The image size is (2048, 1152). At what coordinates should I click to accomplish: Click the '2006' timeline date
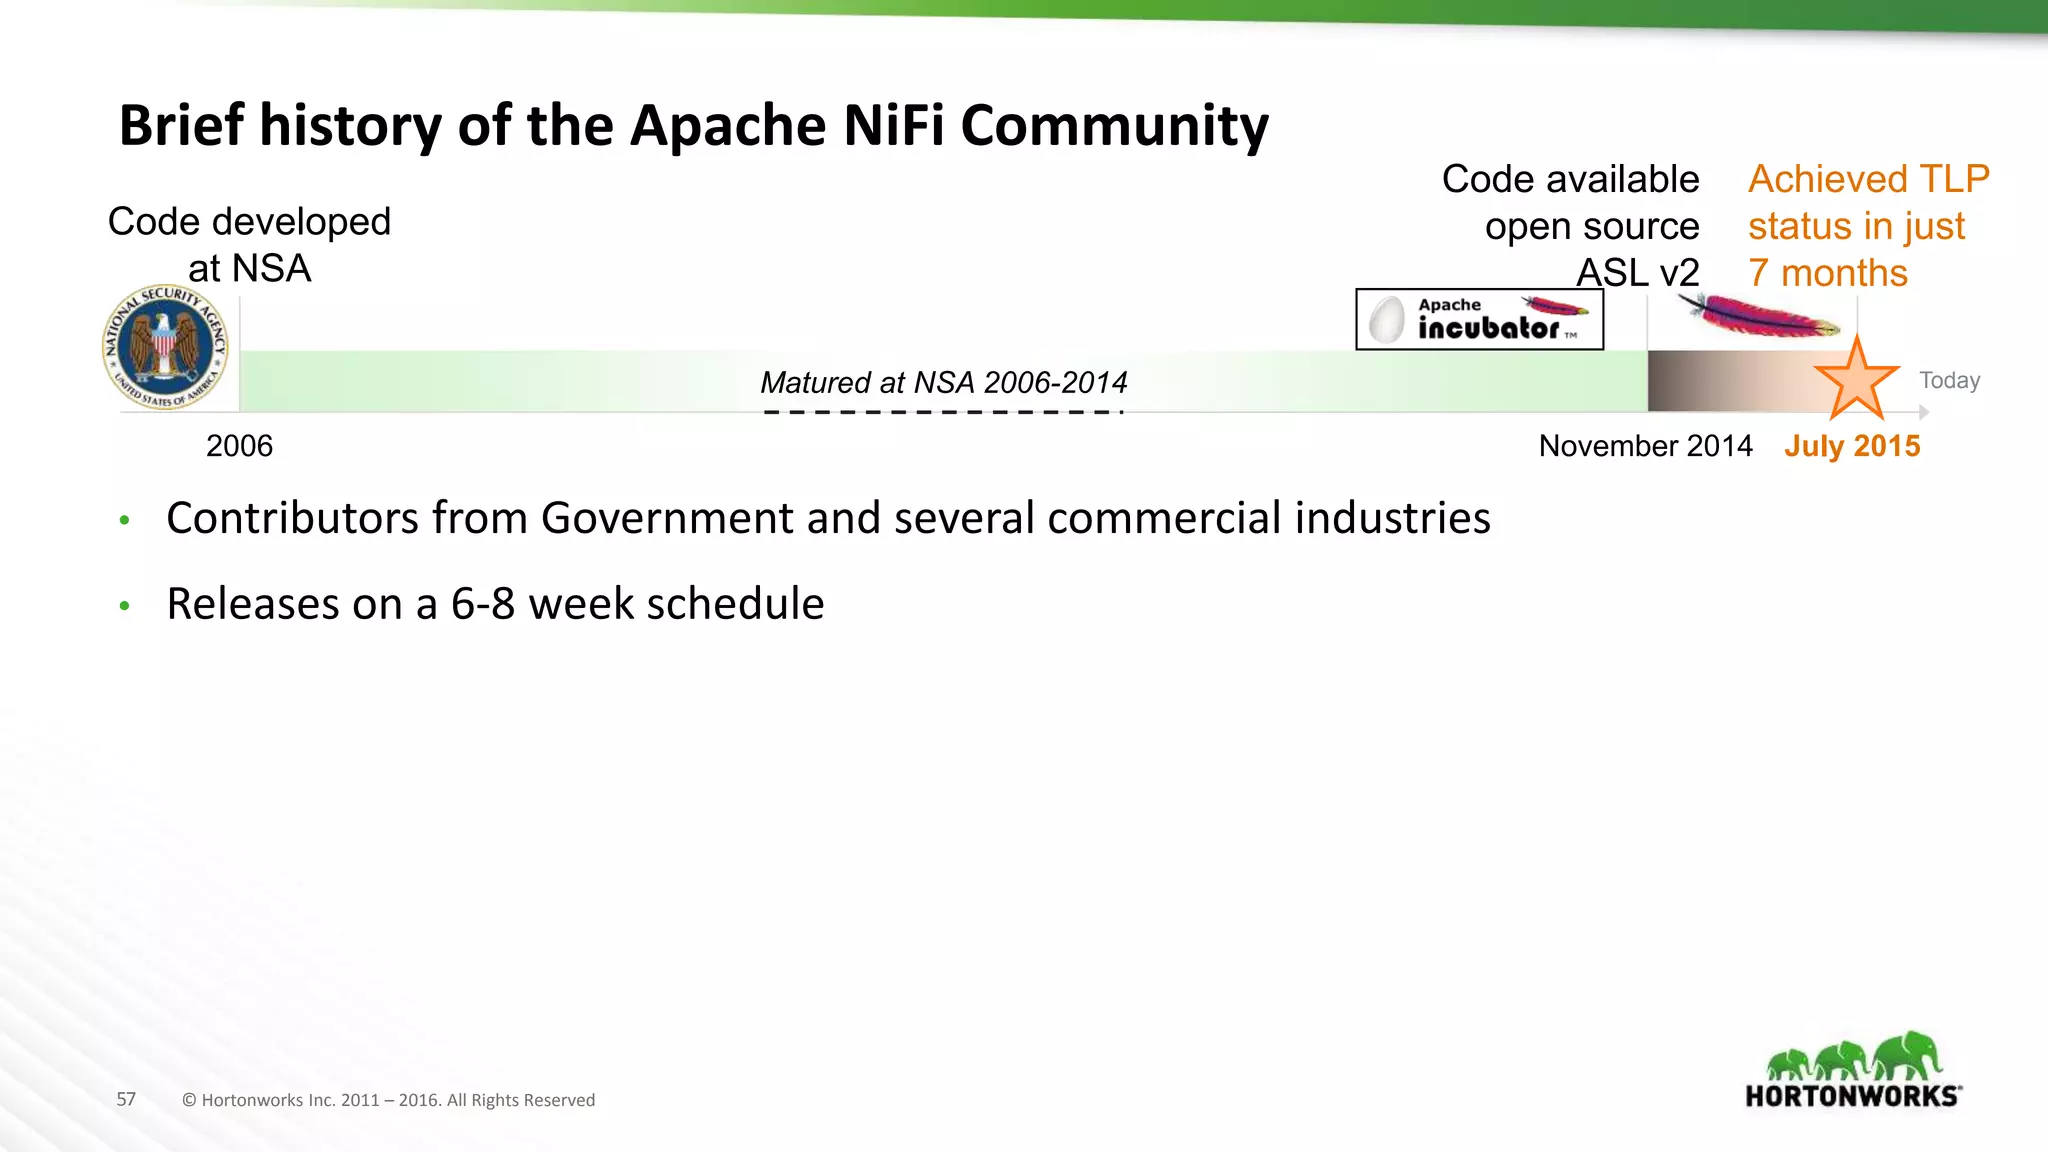pos(239,445)
